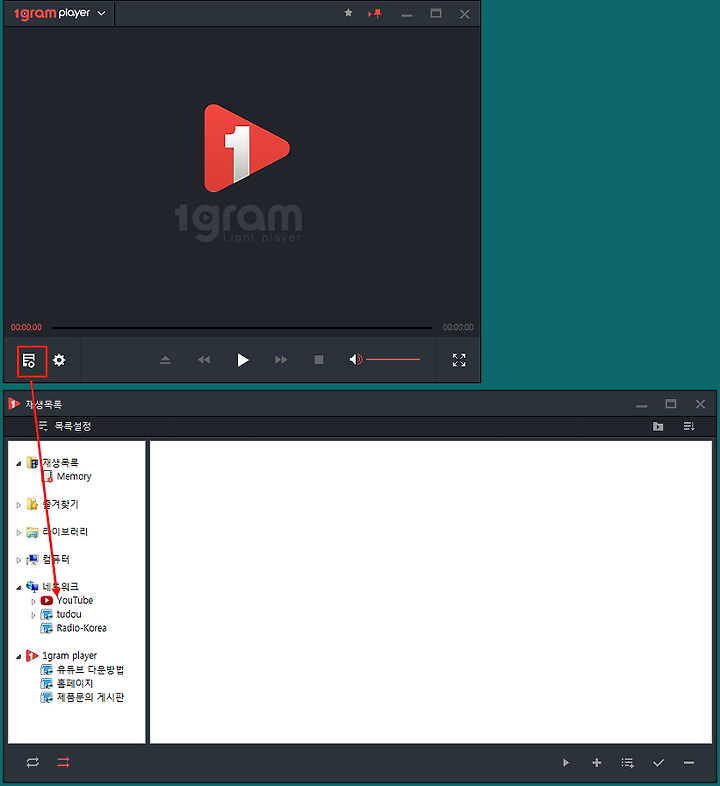The image size is (720, 786).
Task: Expand the YouTube node
Action: (x=33, y=602)
